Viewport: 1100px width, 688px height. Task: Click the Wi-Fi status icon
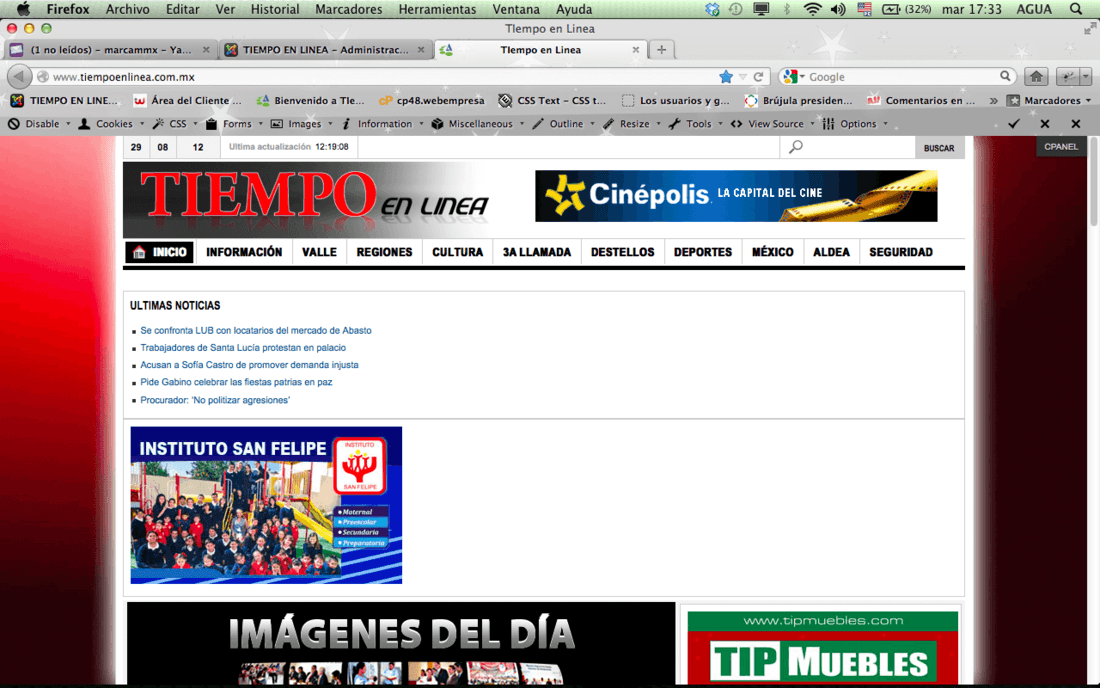coord(812,9)
